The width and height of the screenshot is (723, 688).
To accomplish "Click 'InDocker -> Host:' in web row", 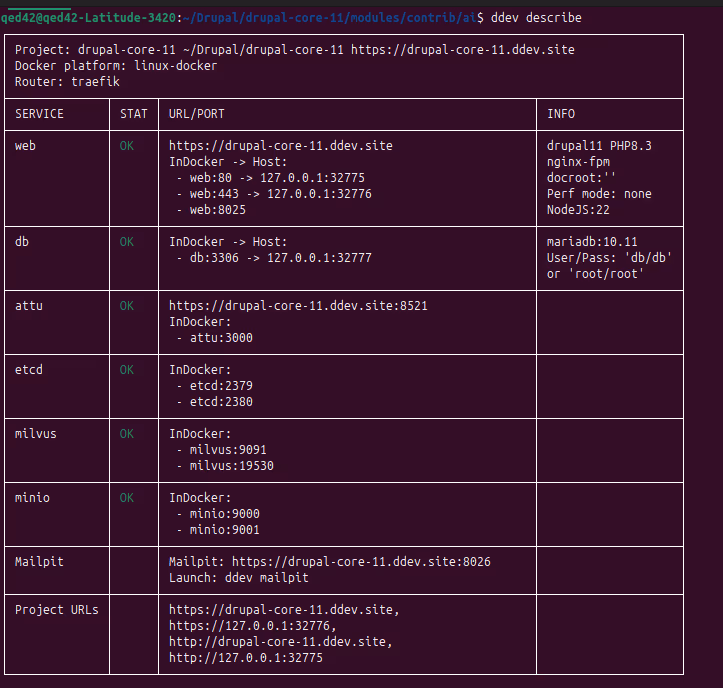I will [x=228, y=162].
